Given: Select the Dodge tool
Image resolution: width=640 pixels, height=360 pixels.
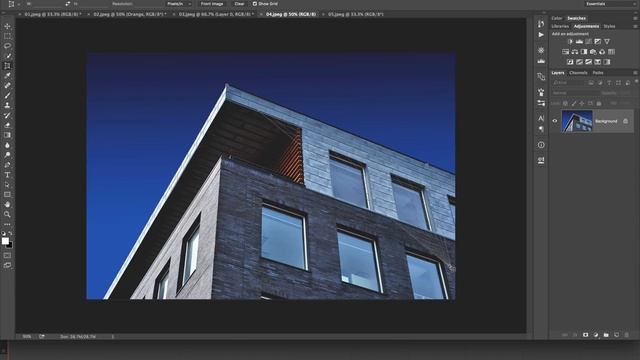Looking at the screenshot, I should (7, 155).
